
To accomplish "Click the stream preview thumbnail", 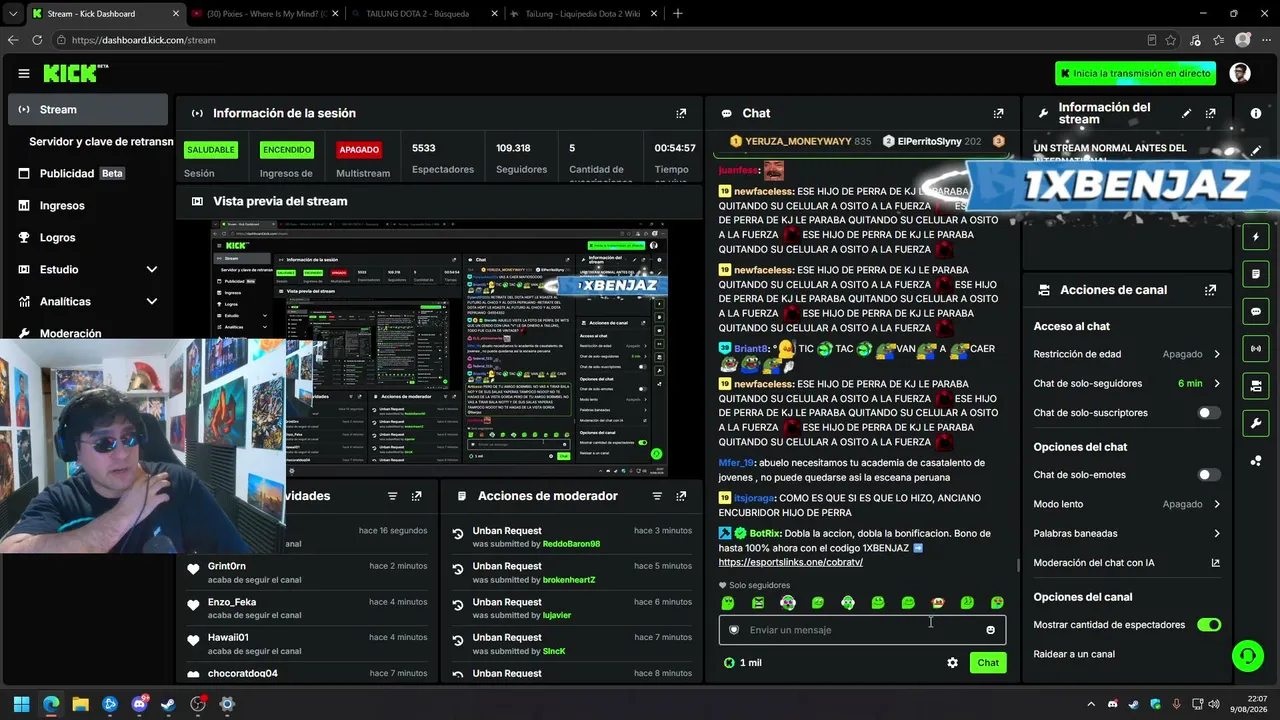I will (x=439, y=350).
